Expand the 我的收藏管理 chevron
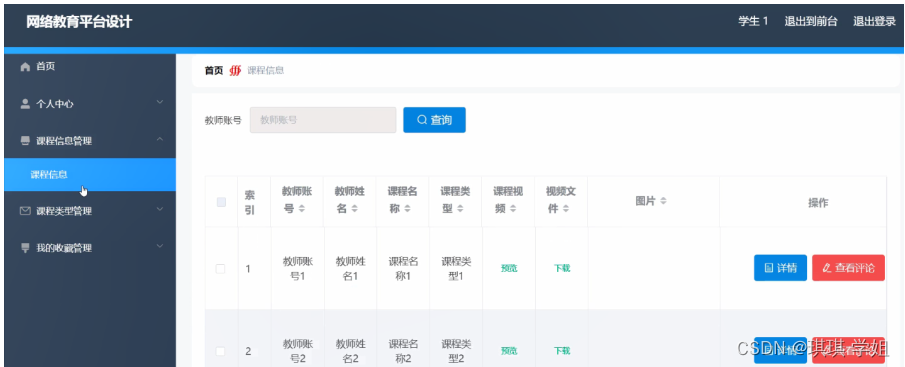The image size is (905, 367). (160, 246)
